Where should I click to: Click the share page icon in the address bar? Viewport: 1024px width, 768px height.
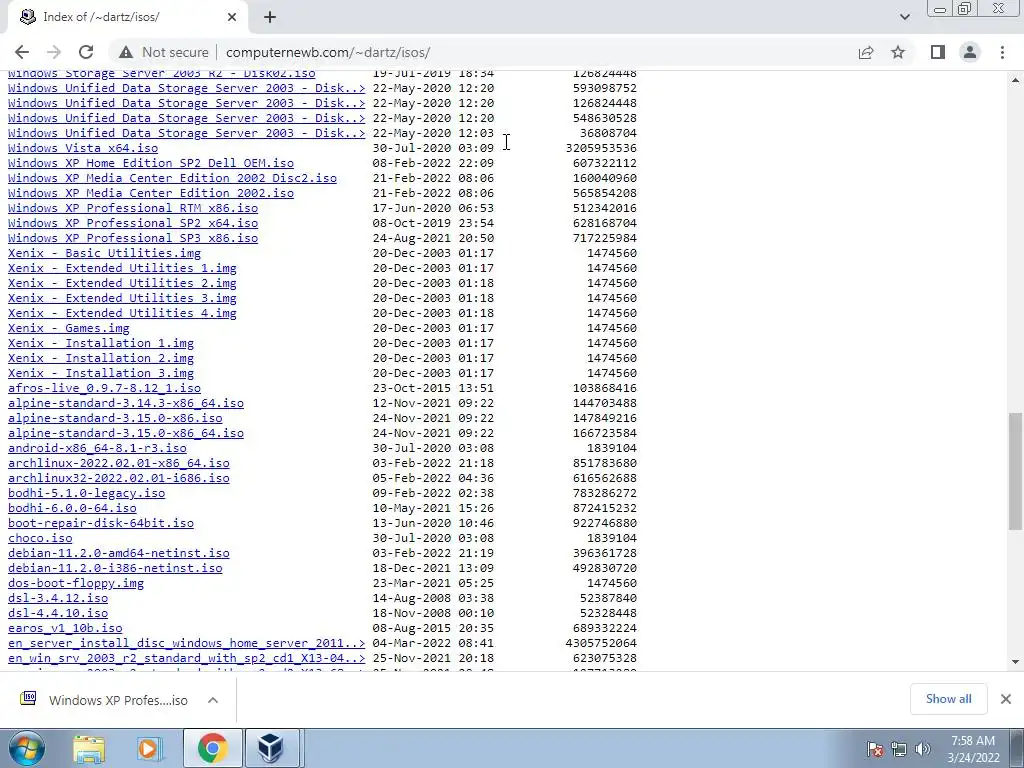click(x=866, y=52)
